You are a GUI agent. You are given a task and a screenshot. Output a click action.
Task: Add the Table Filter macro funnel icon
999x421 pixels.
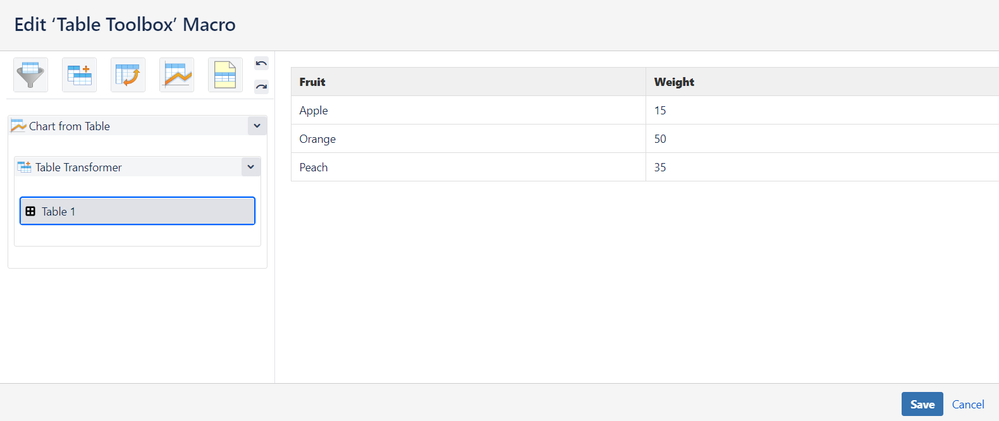point(31,75)
